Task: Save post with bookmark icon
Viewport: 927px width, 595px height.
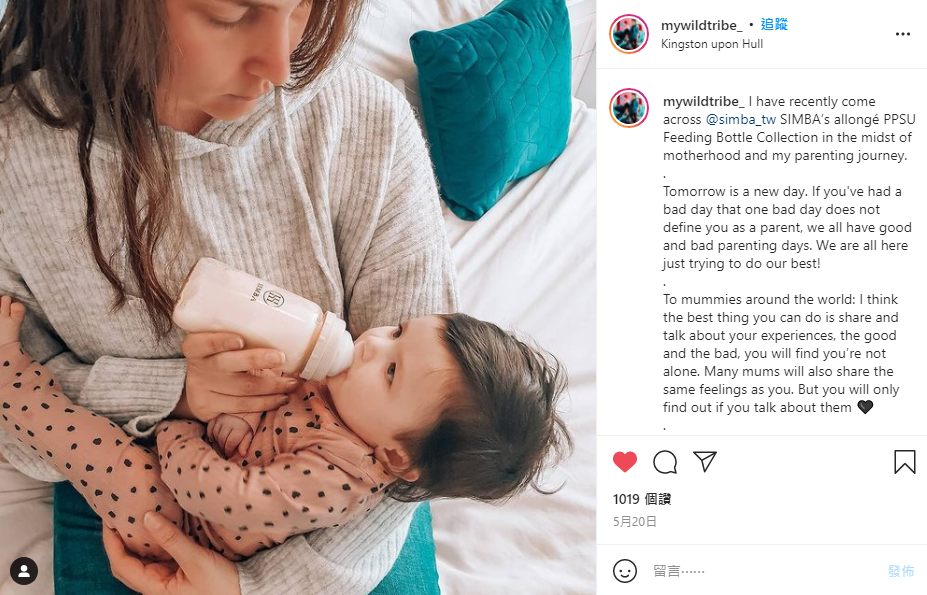Action: (x=905, y=462)
